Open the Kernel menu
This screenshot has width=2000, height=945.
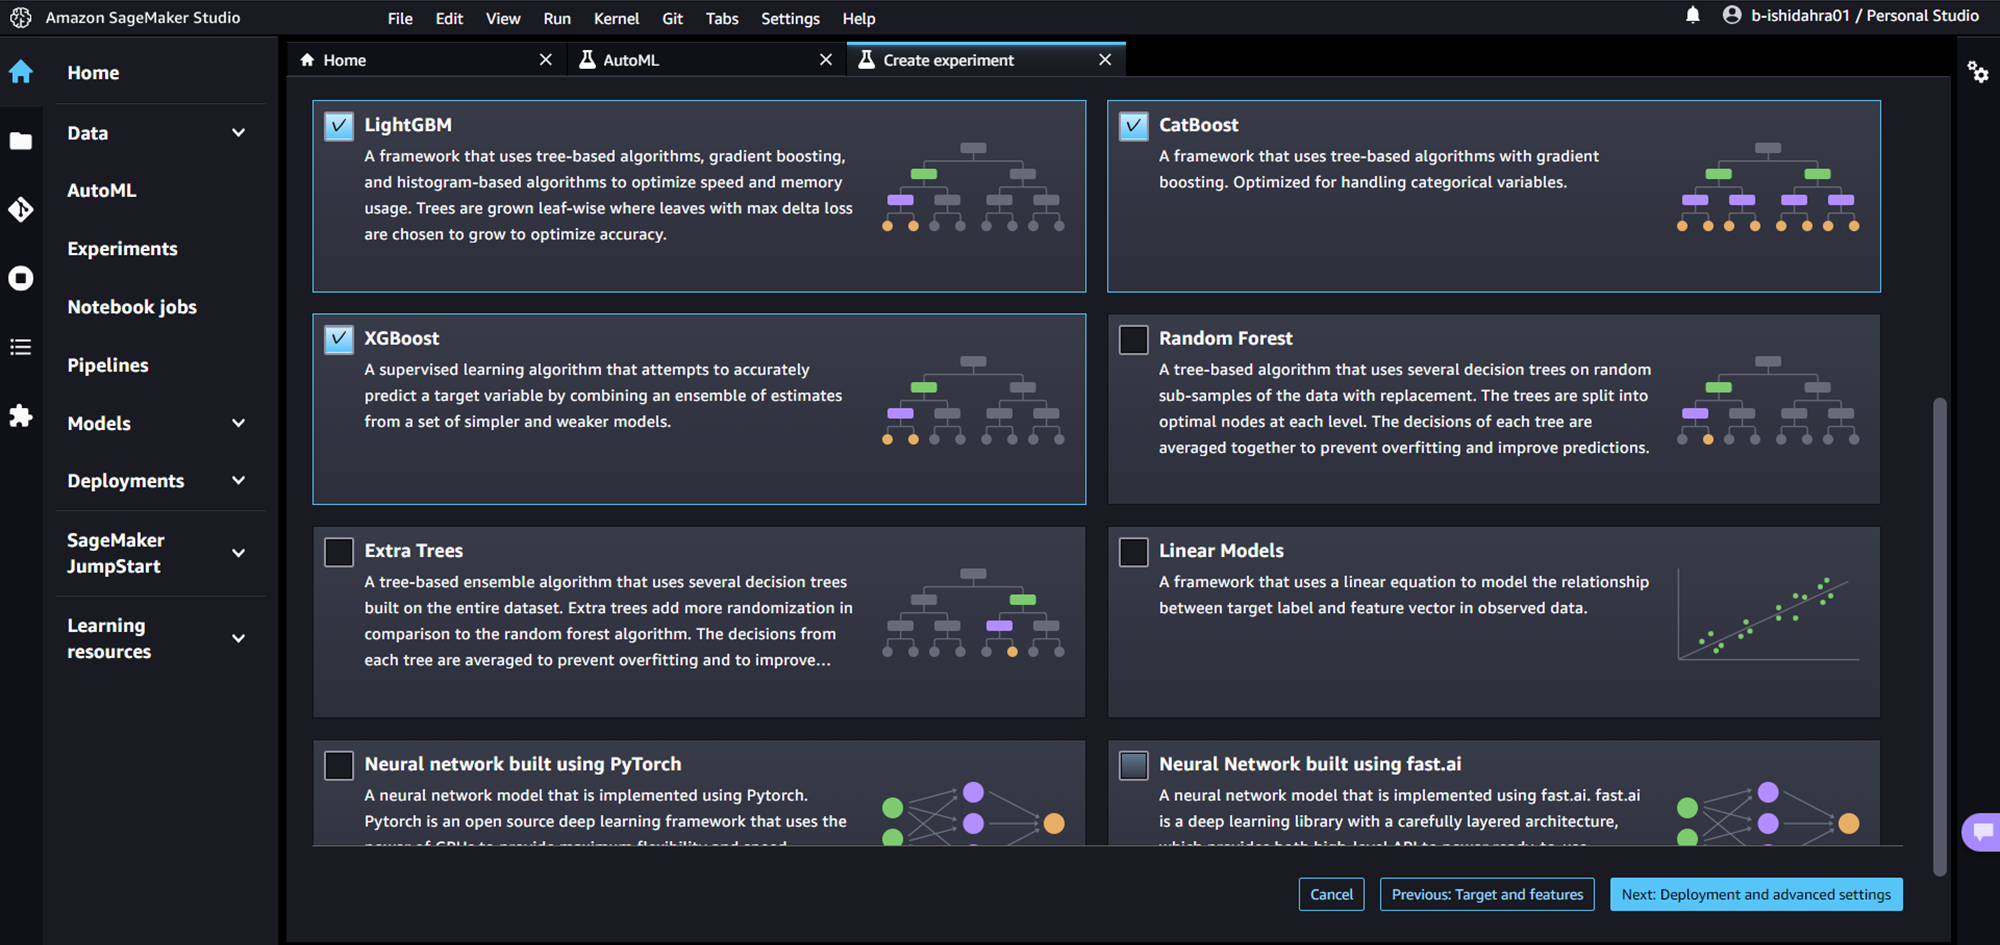(x=616, y=18)
